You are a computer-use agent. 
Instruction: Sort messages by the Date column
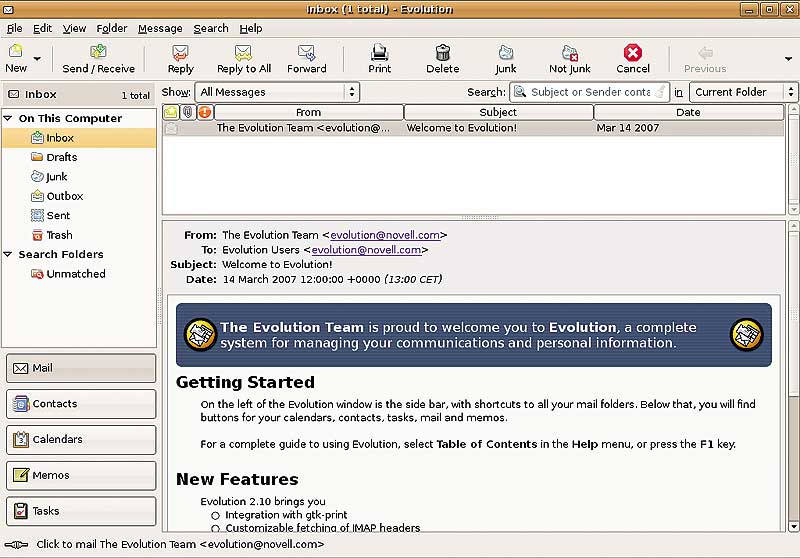tap(688, 112)
